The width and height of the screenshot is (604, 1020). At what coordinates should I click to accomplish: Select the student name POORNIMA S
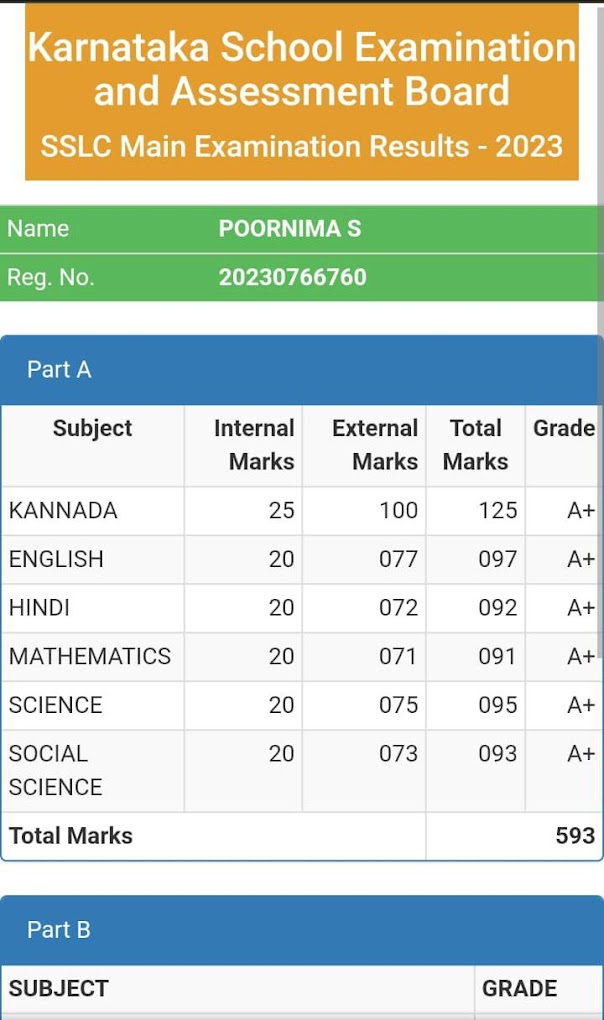[289, 228]
